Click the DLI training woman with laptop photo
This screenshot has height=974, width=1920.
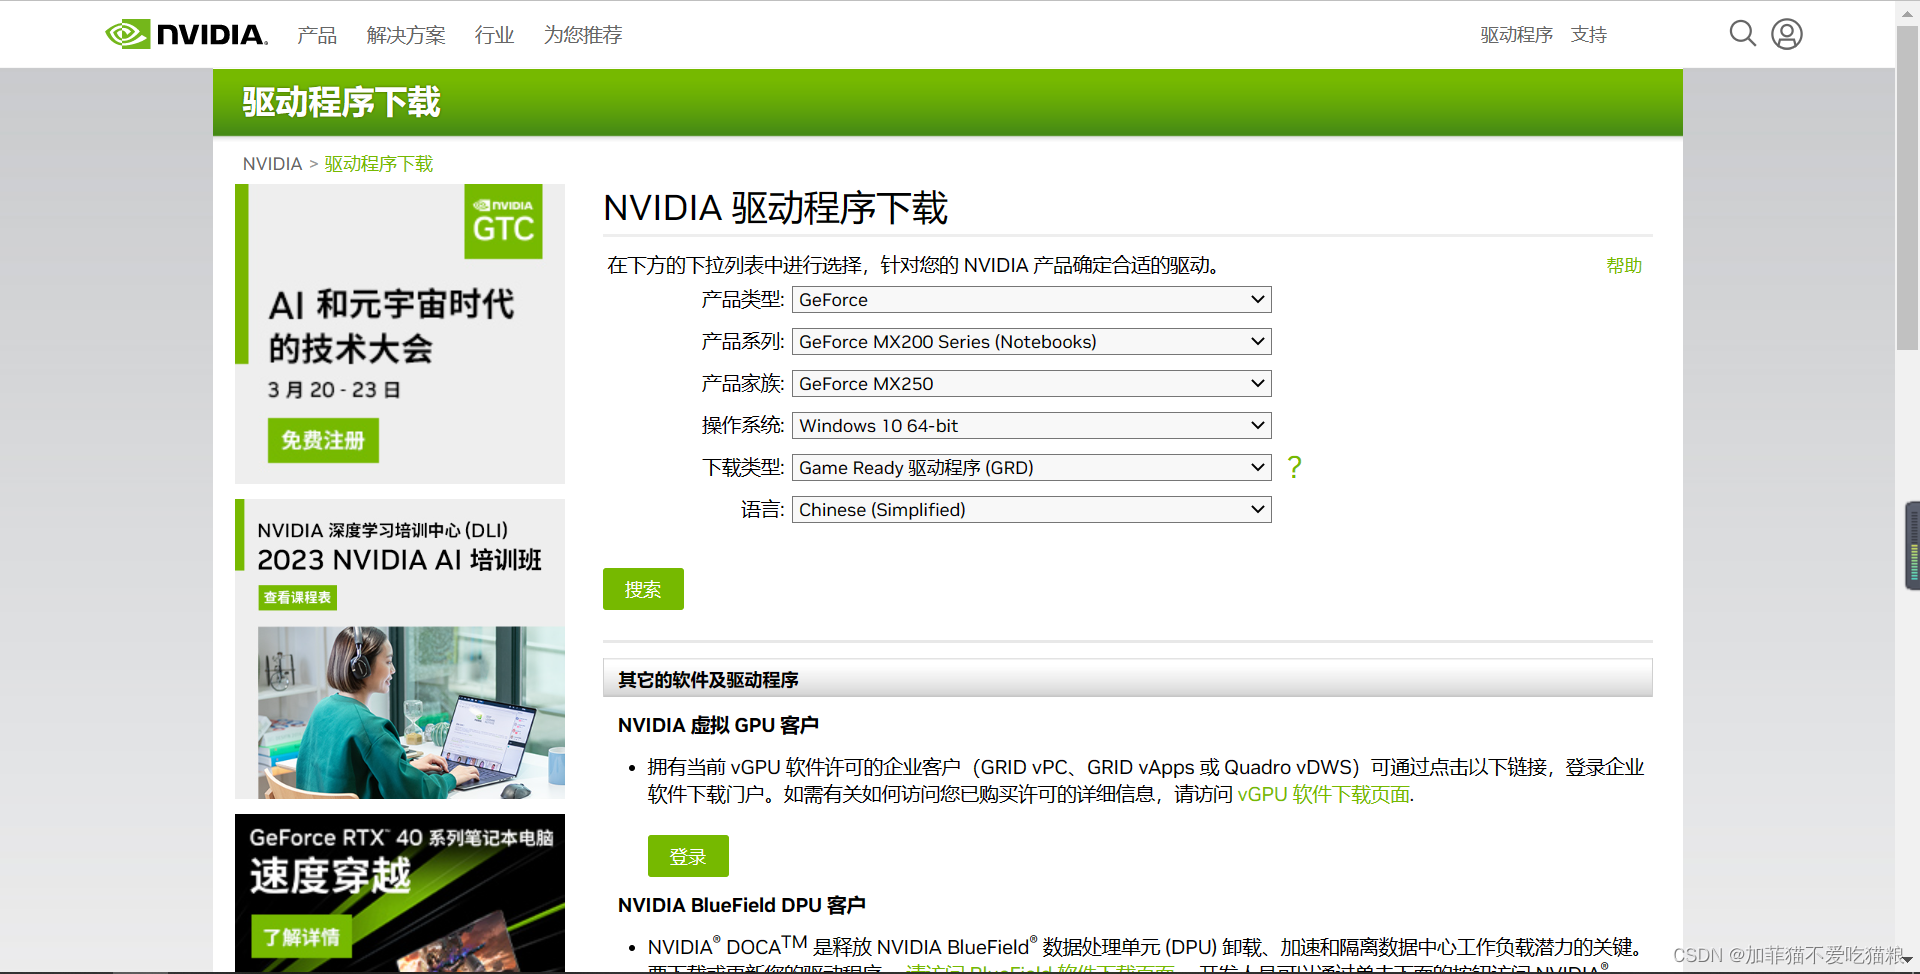click(x=411, y=712)
